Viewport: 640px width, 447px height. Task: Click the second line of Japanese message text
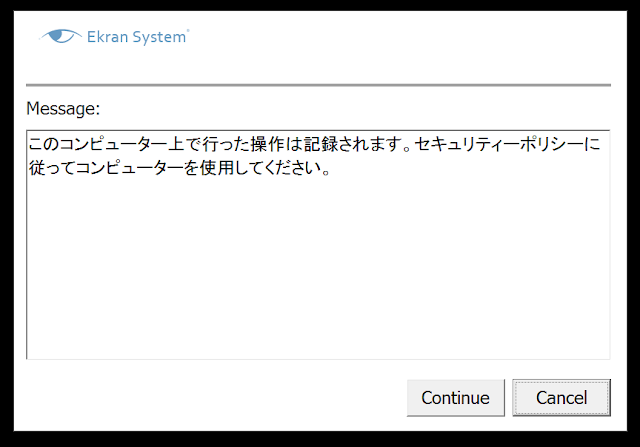coord(179,167)
